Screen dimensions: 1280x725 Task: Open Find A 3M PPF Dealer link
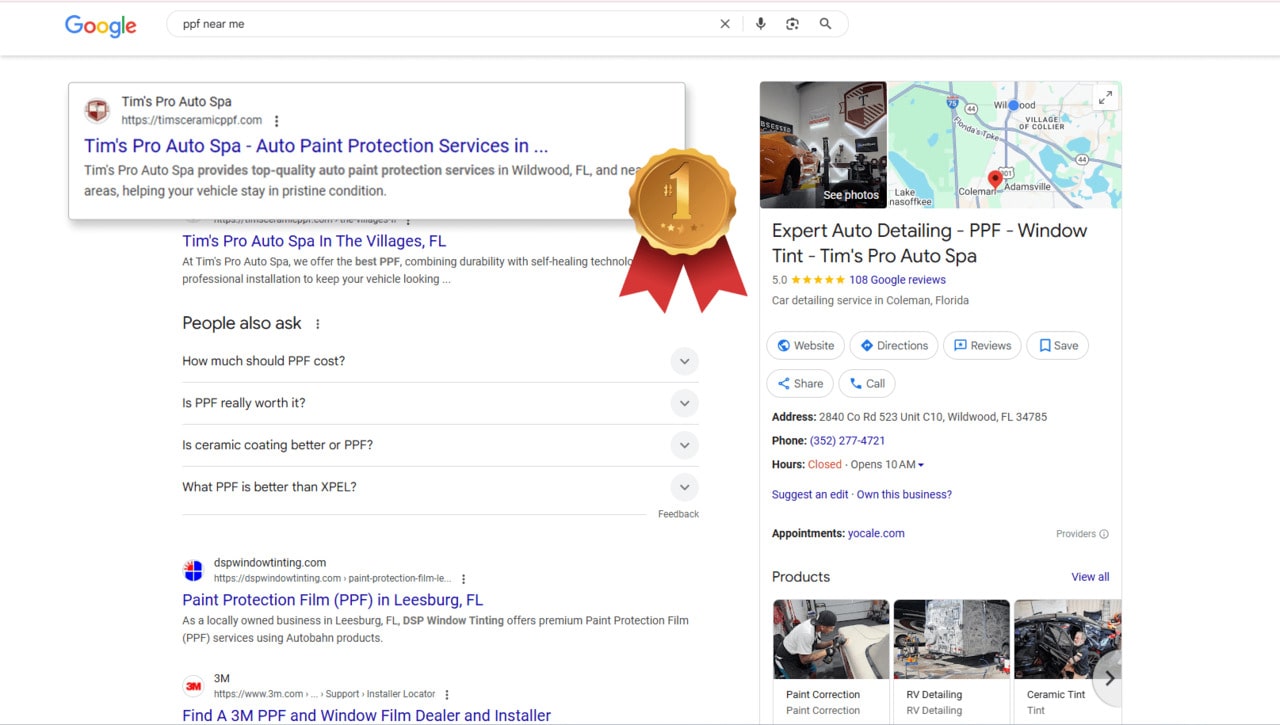point(366,716)
